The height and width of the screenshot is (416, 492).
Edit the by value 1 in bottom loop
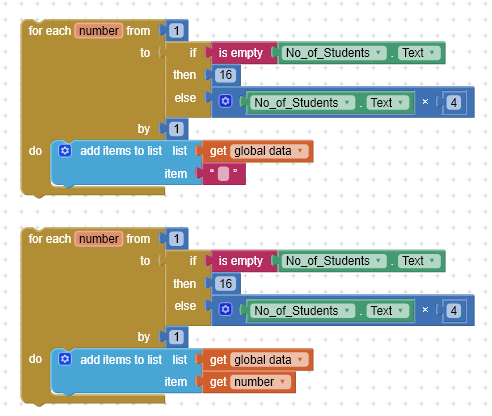click(x=176, y=337)
